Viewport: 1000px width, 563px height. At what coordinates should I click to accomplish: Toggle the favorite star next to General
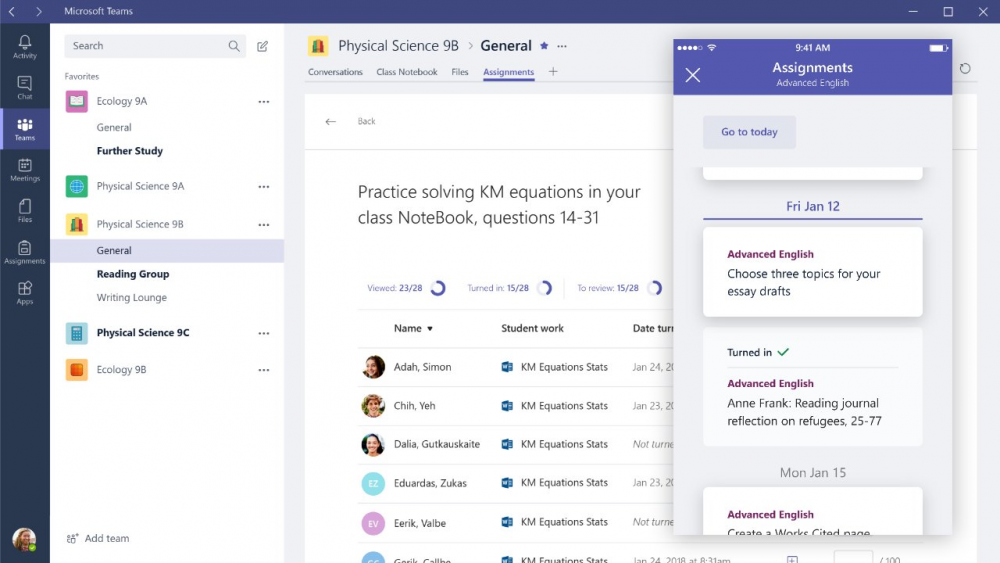point(544,46)
